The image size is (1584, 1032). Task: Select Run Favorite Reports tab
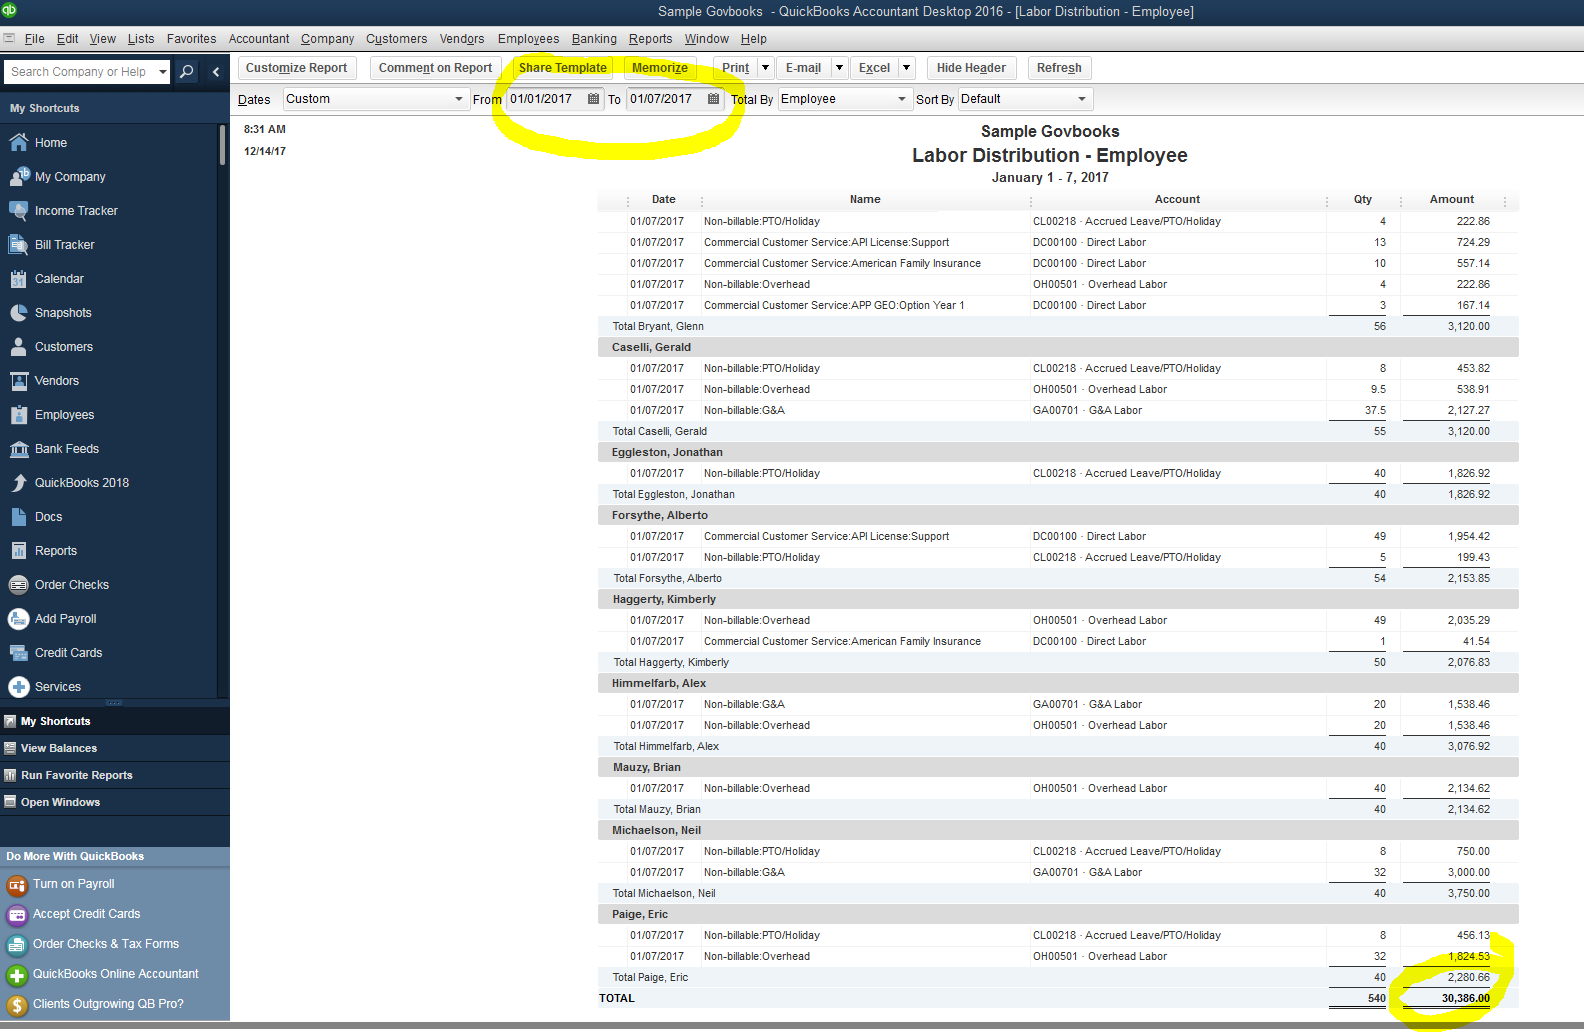tap(115, 775)
